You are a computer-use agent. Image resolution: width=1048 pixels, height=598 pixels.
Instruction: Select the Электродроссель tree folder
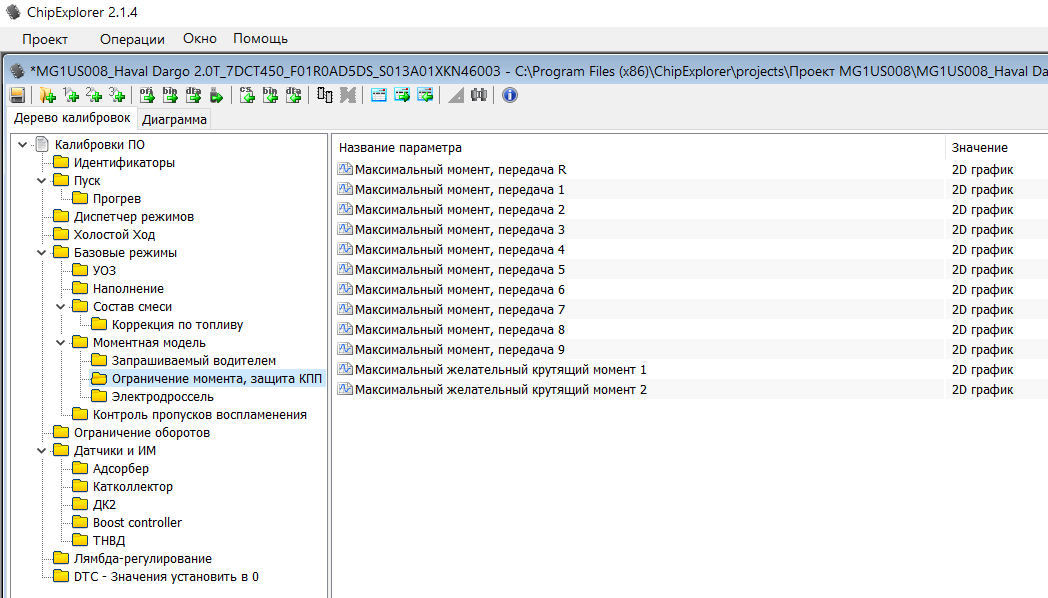click(162, 397)
